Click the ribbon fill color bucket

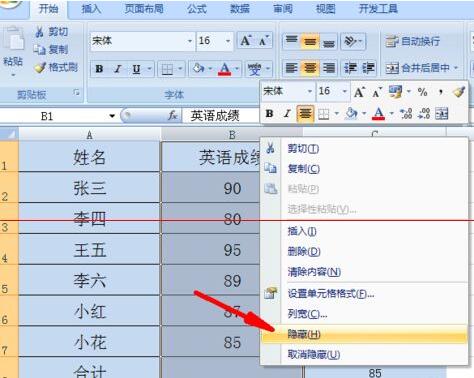[198, 69]
